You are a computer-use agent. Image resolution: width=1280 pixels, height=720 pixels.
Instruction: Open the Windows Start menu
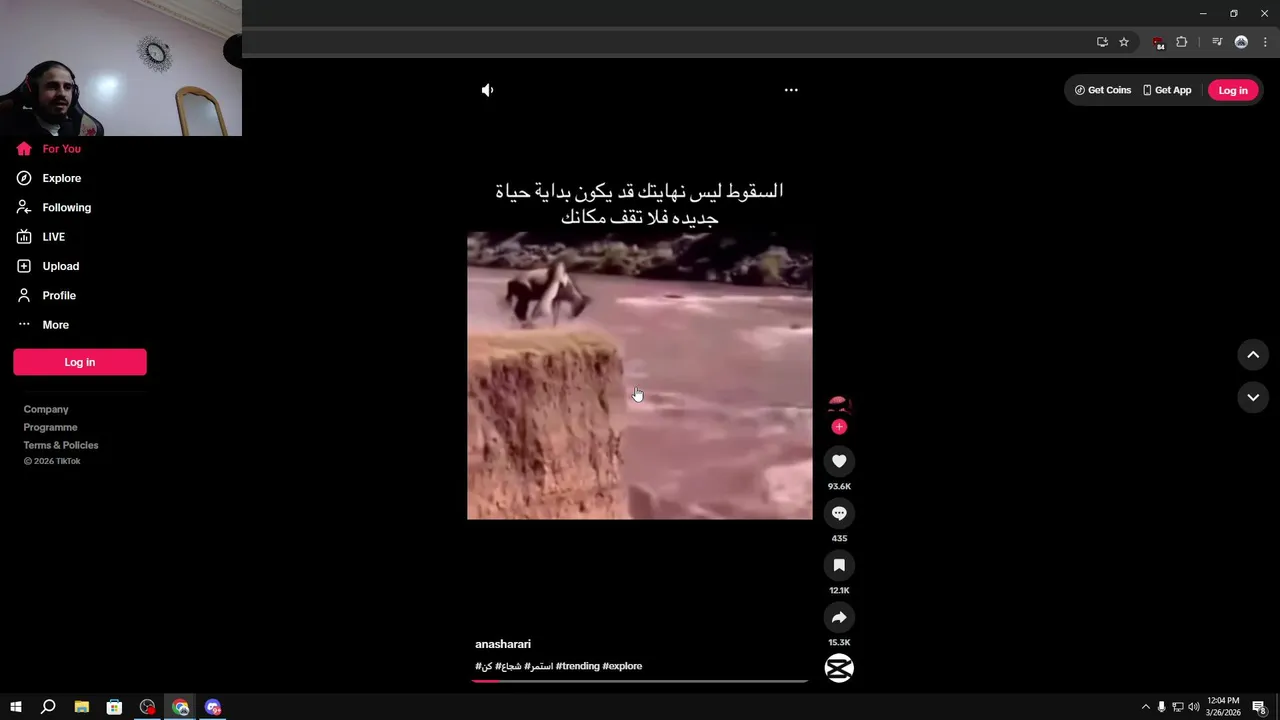pyautogui.click(x=16, y=707)
